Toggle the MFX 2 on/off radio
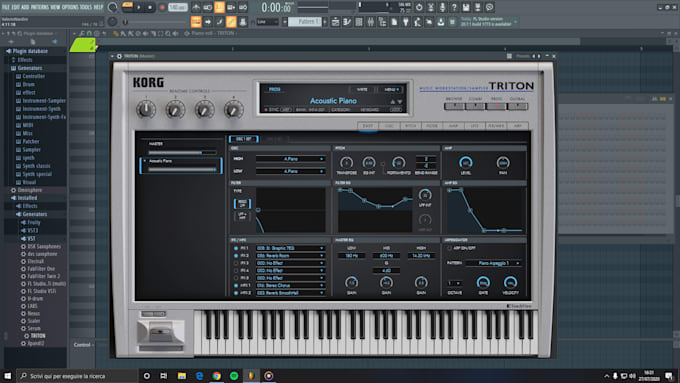Viewport: 680px width, 383px height. 236,293
